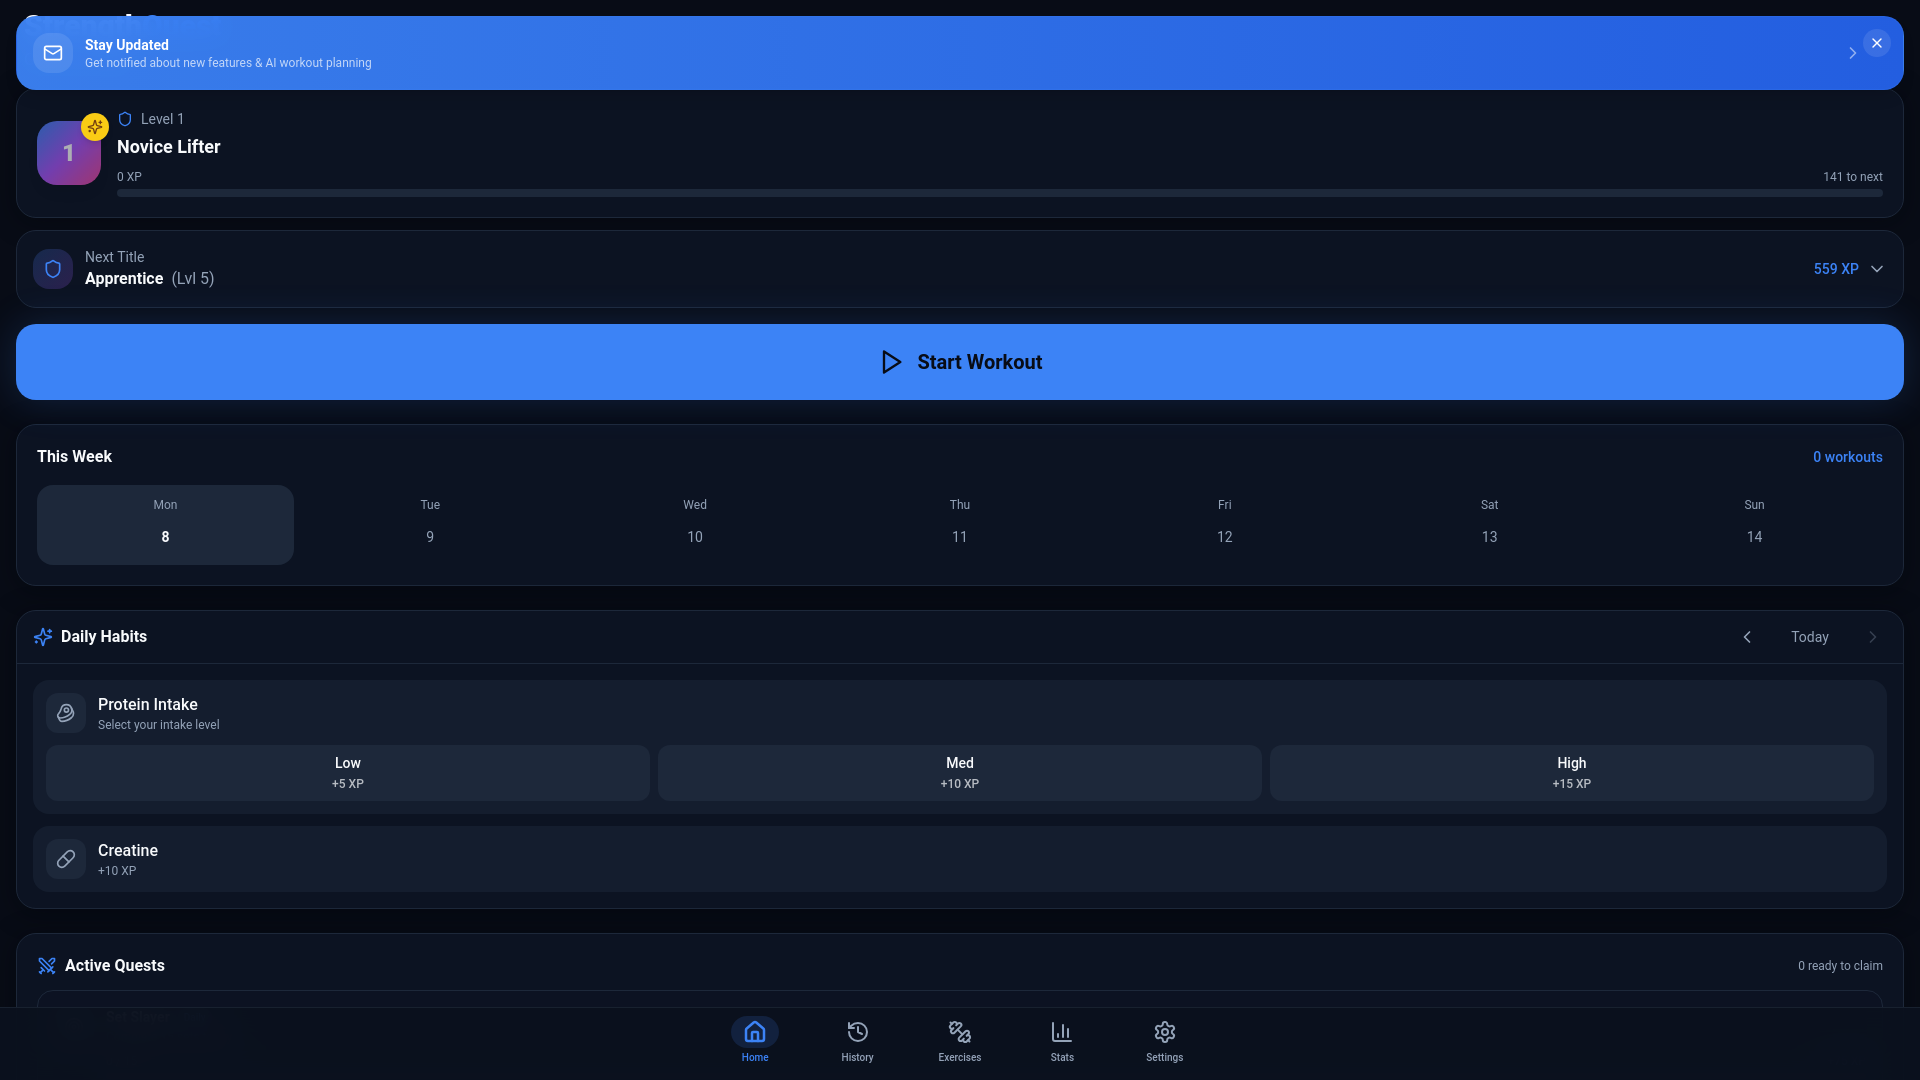1920x1080 pixels.
Task: Select the Med protein intake level
Action: (x=959, y=772)
